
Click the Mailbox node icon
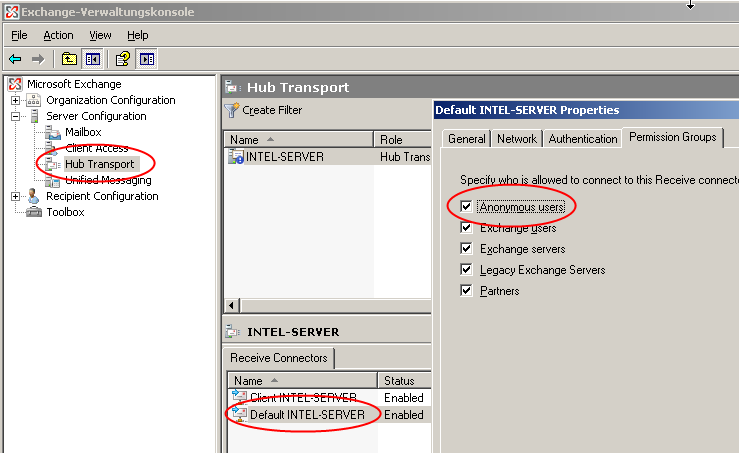(x=53, y=132)
